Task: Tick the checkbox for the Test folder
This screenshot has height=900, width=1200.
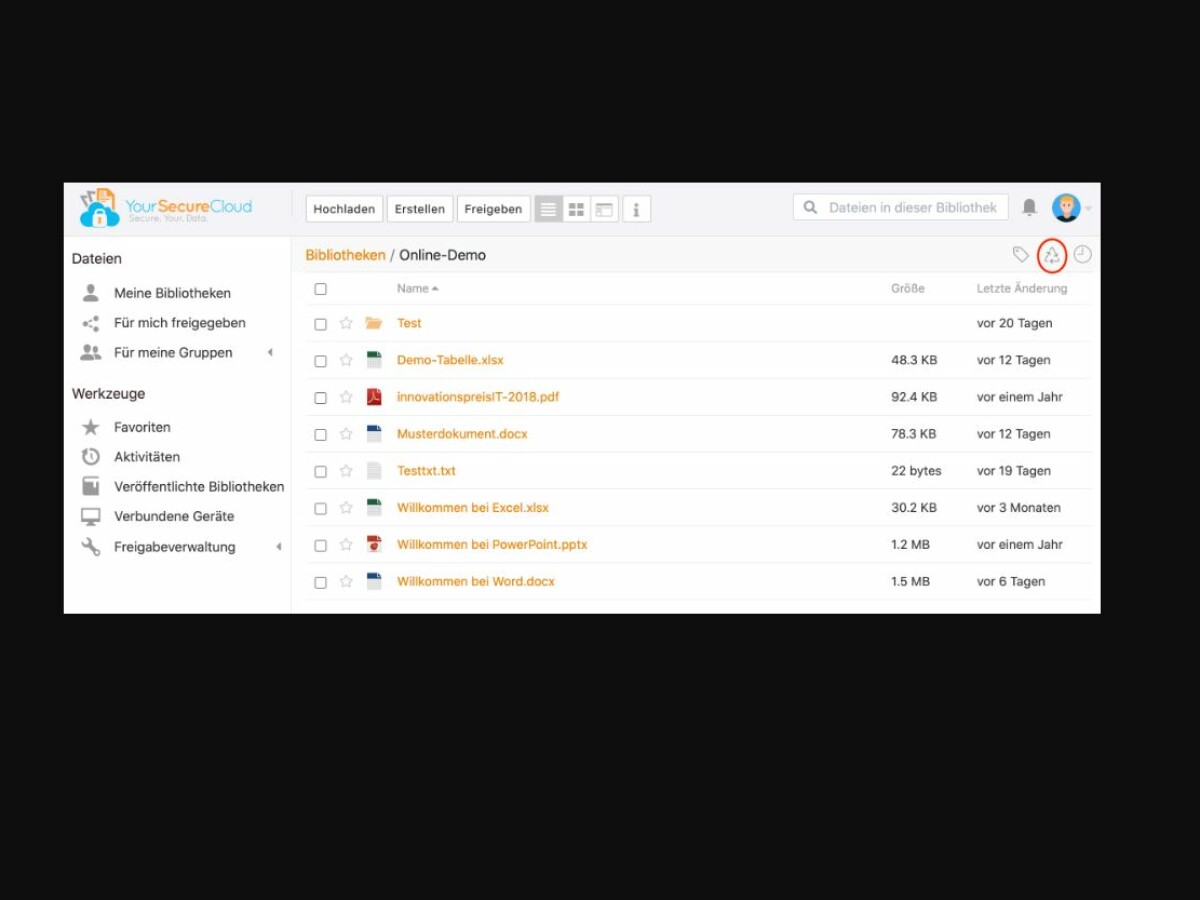Action: 320,324
